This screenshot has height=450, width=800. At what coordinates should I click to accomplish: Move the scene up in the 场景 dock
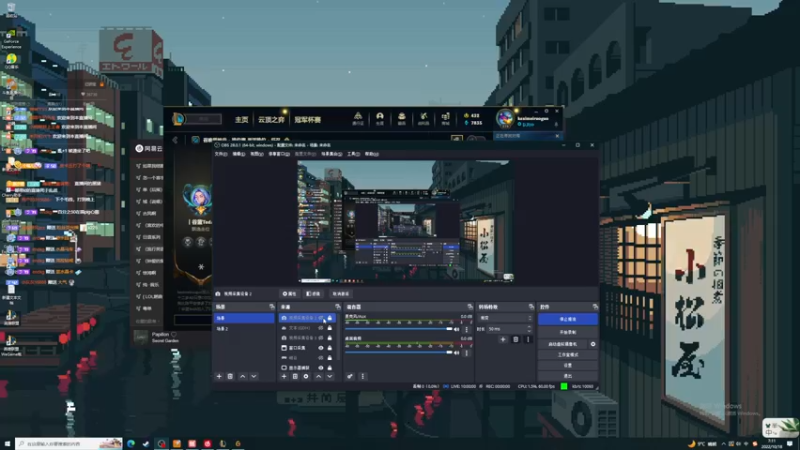click(242, 377)
